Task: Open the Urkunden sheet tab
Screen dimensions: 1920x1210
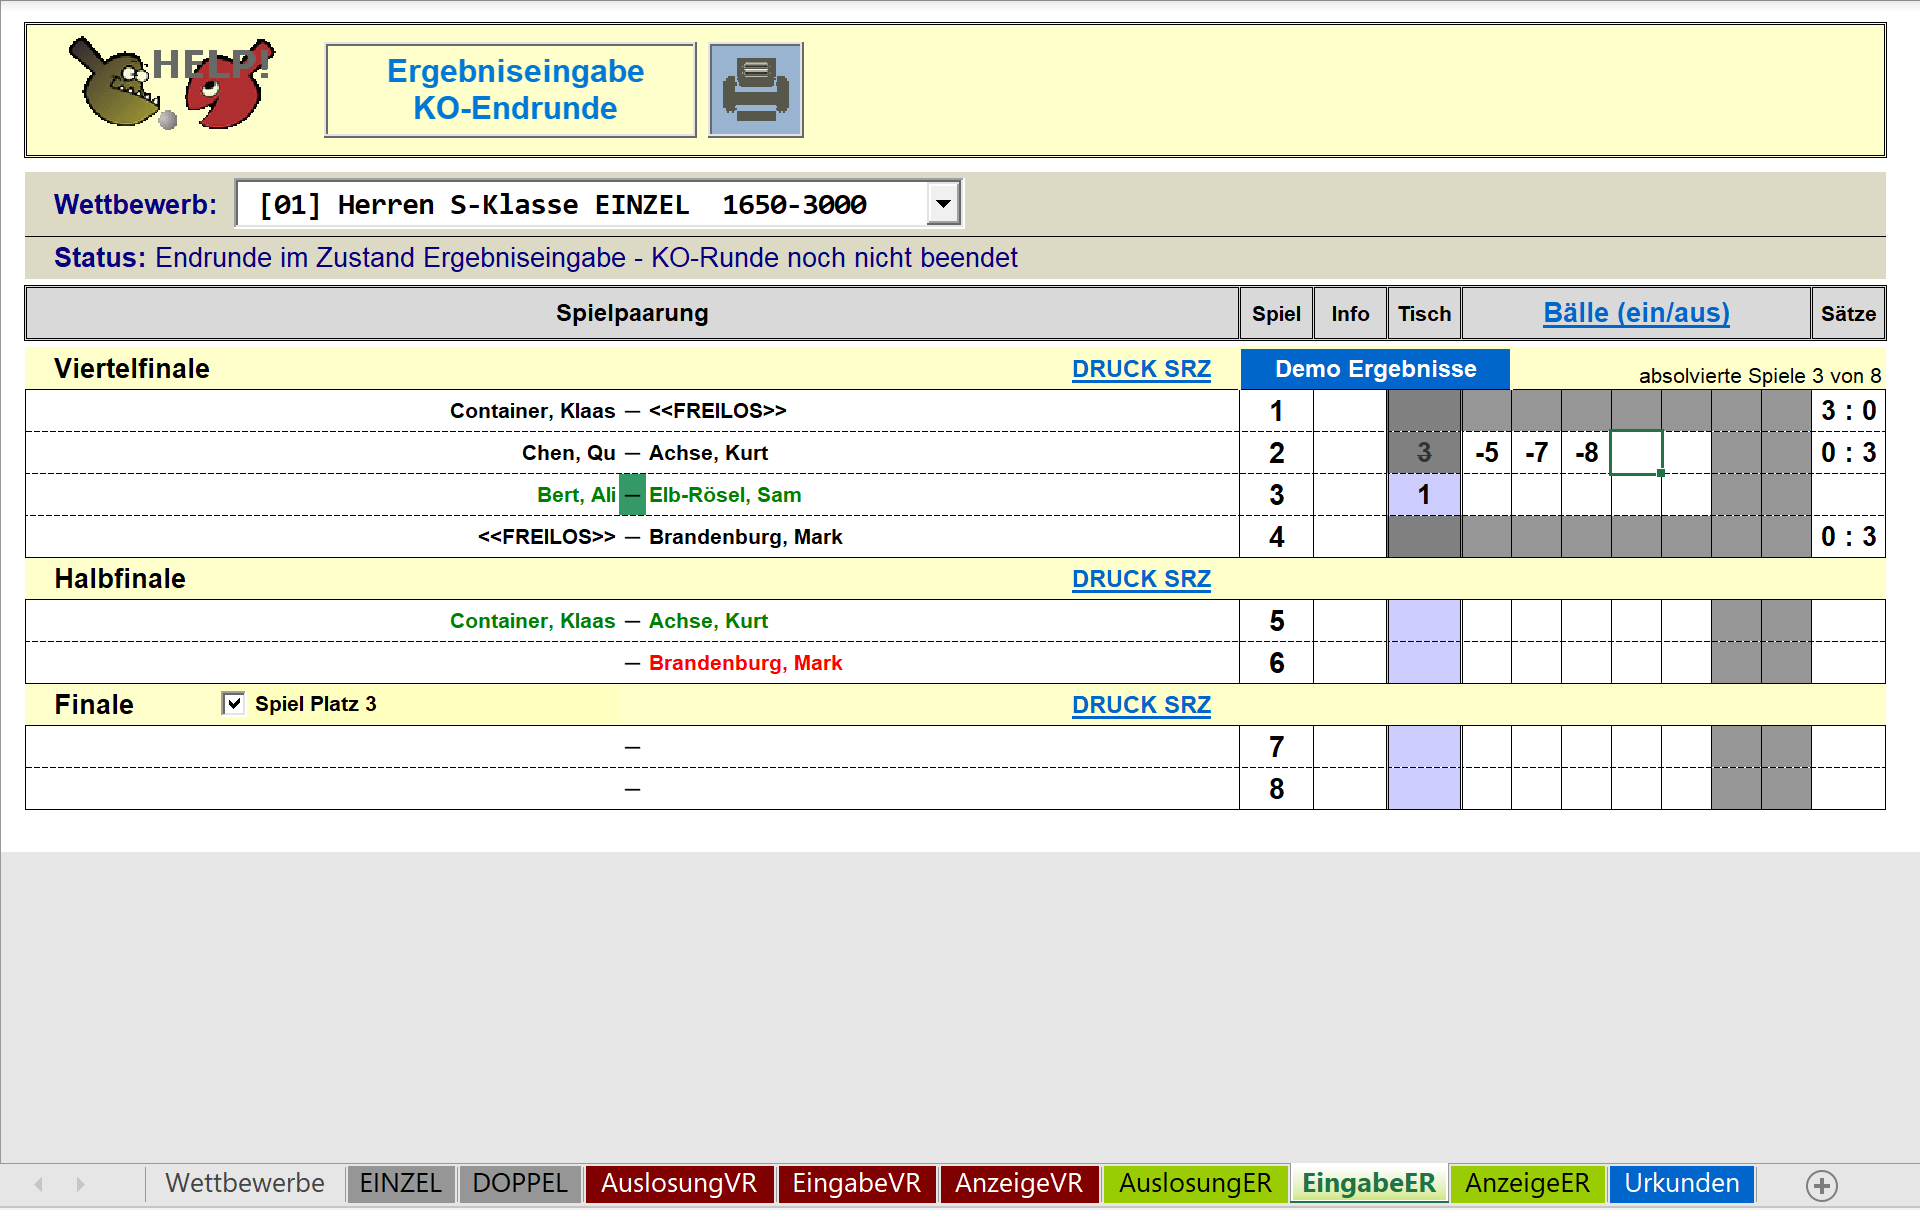Action: [x=1681, y=1184]
